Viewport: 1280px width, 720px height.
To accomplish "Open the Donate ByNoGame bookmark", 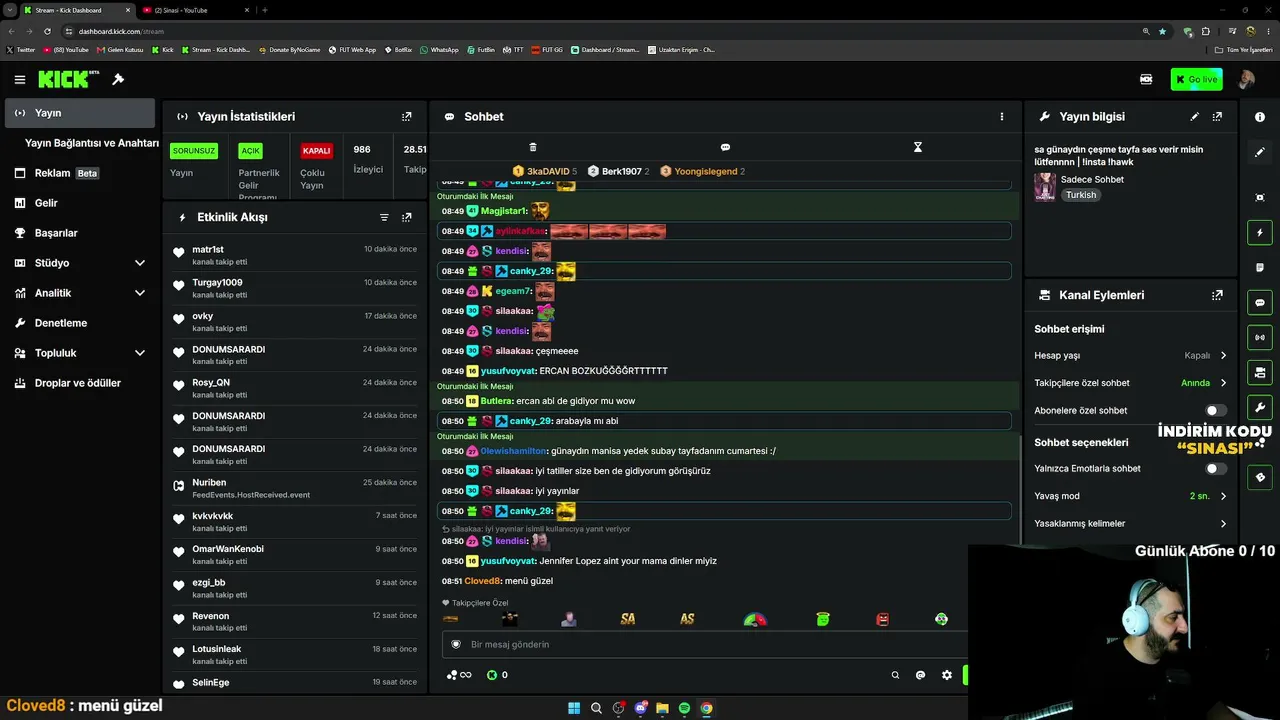I will [290, 49].
